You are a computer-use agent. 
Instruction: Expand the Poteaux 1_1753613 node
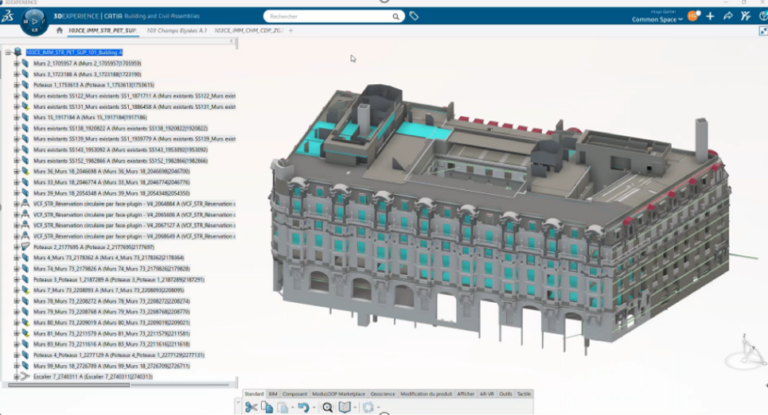[17, 85]
